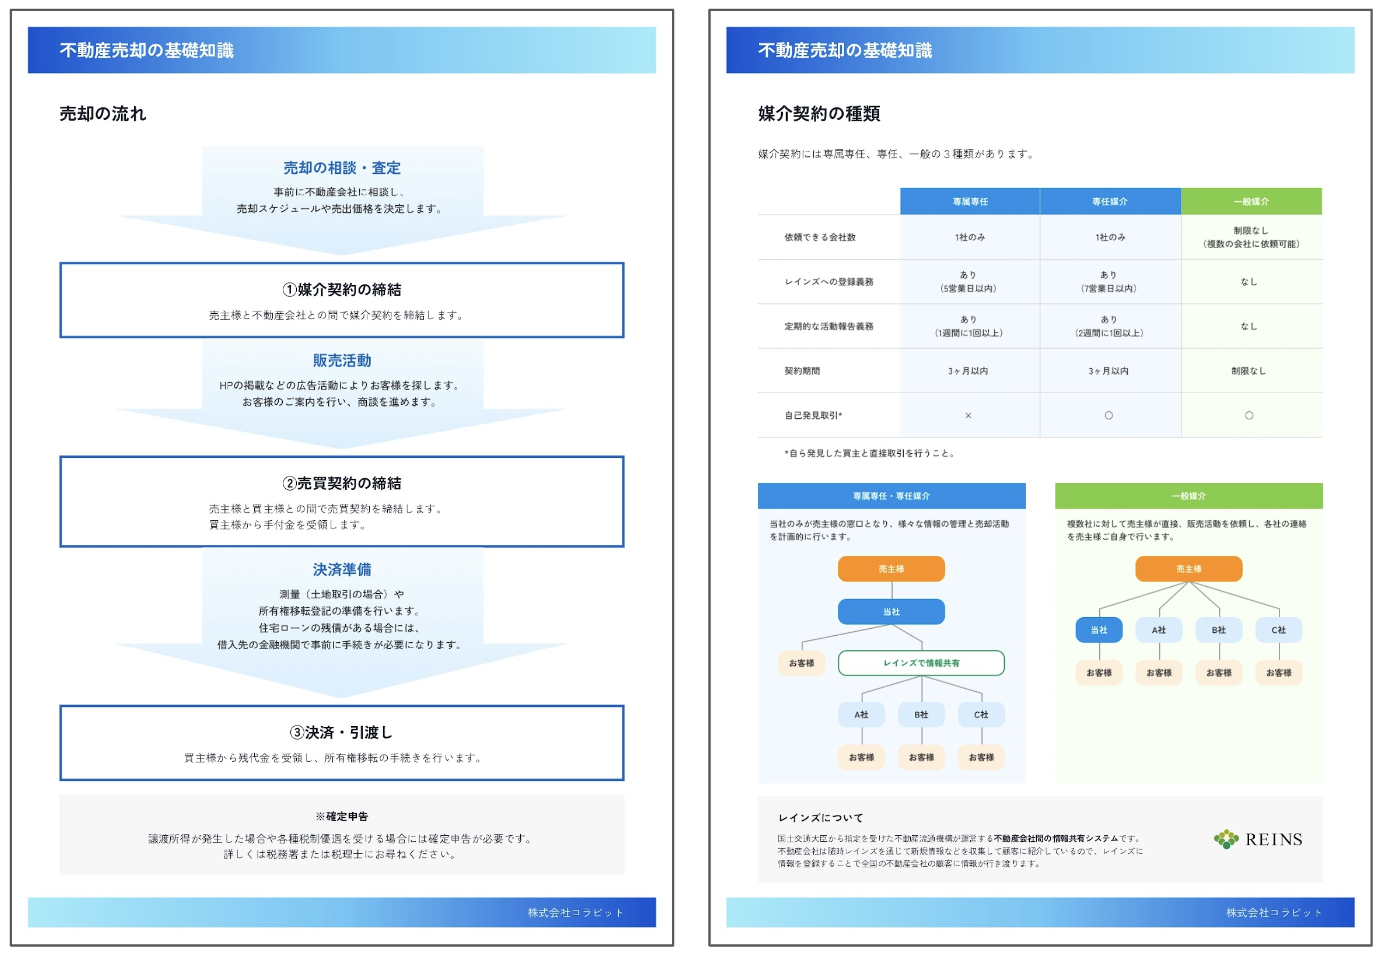Click the レインズで情報共有 node

coord(921,663)
